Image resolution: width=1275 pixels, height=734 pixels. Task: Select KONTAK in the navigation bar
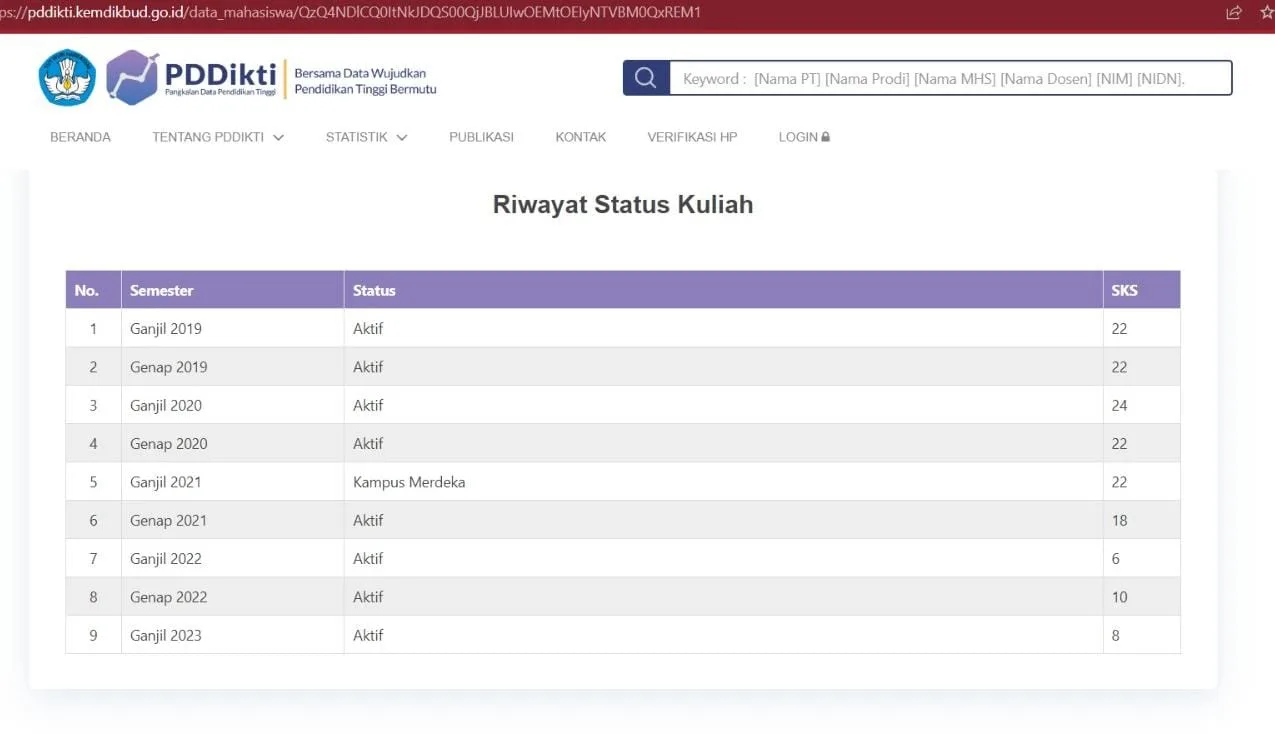pyautogui.click(x=580, y=137)
